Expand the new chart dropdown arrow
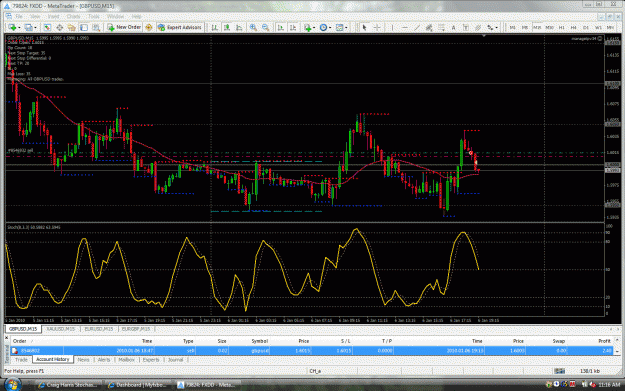Viewport: 625px width, 391px height. [x=20, y=28]
